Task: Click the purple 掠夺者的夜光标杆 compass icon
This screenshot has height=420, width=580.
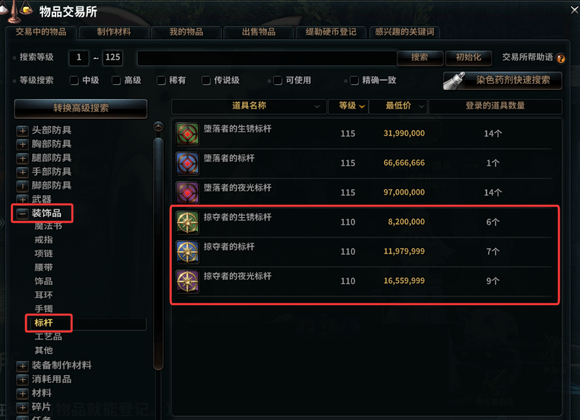Action: pos(188,281)
